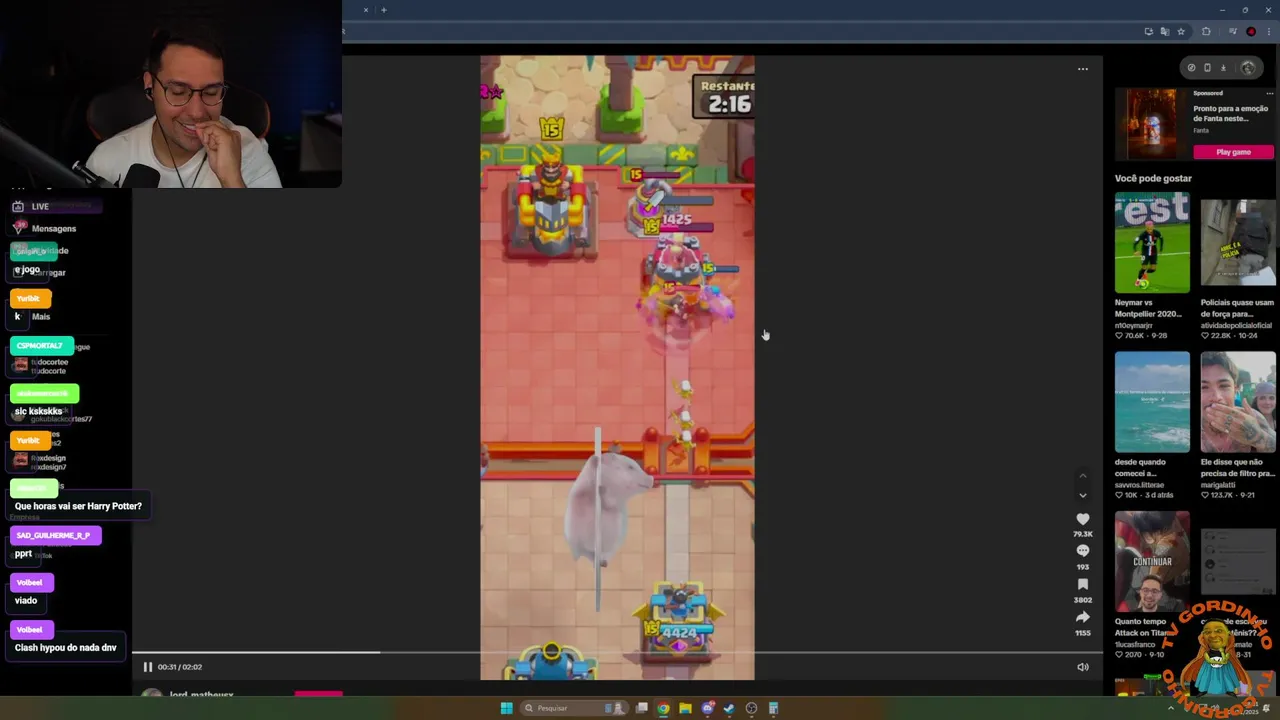1280x720 pixels.
Task: Click the phone icon in the top pill
Action: point(1207,68)
